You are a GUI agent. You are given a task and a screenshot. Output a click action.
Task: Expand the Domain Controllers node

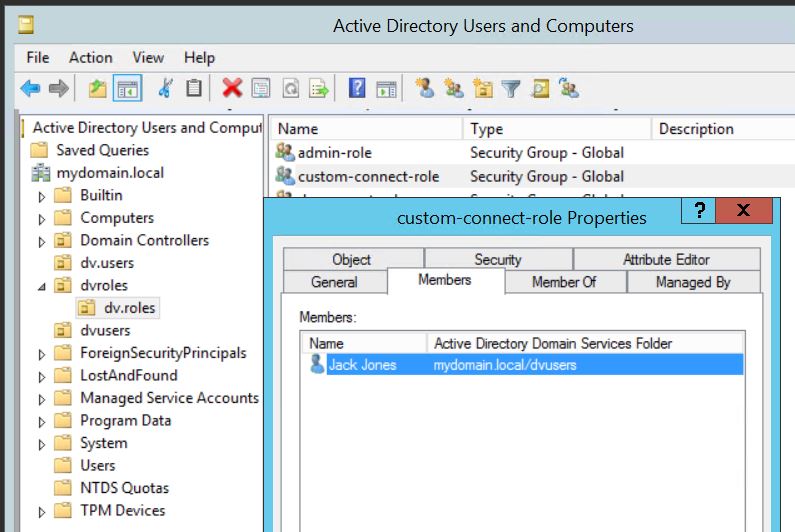point(42,241)
